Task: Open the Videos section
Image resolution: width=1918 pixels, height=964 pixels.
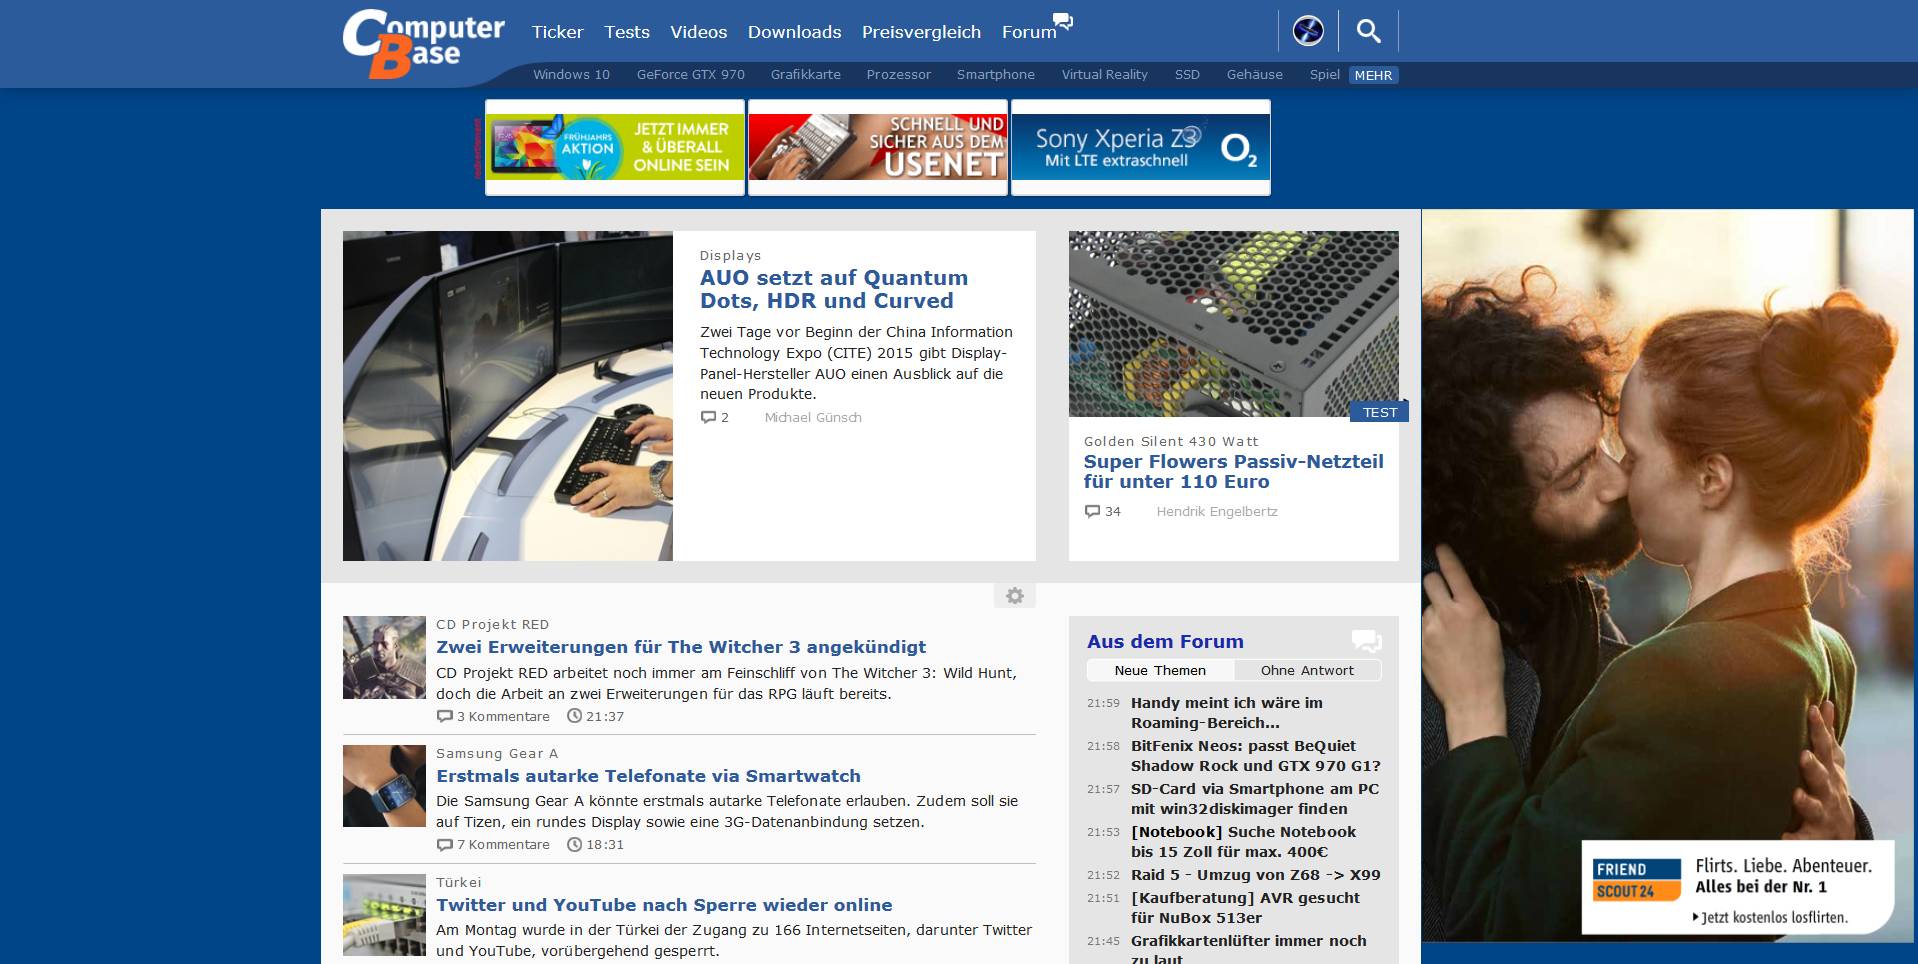Action: [699, 32]
